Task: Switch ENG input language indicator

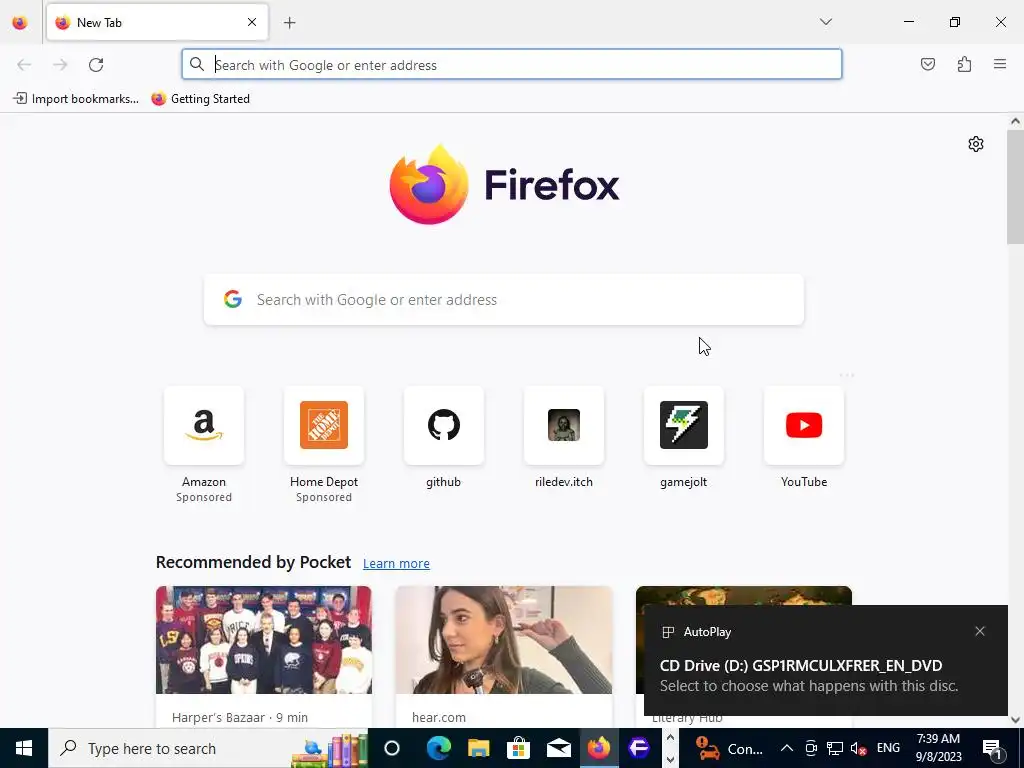Action: (x=888, y=748)
